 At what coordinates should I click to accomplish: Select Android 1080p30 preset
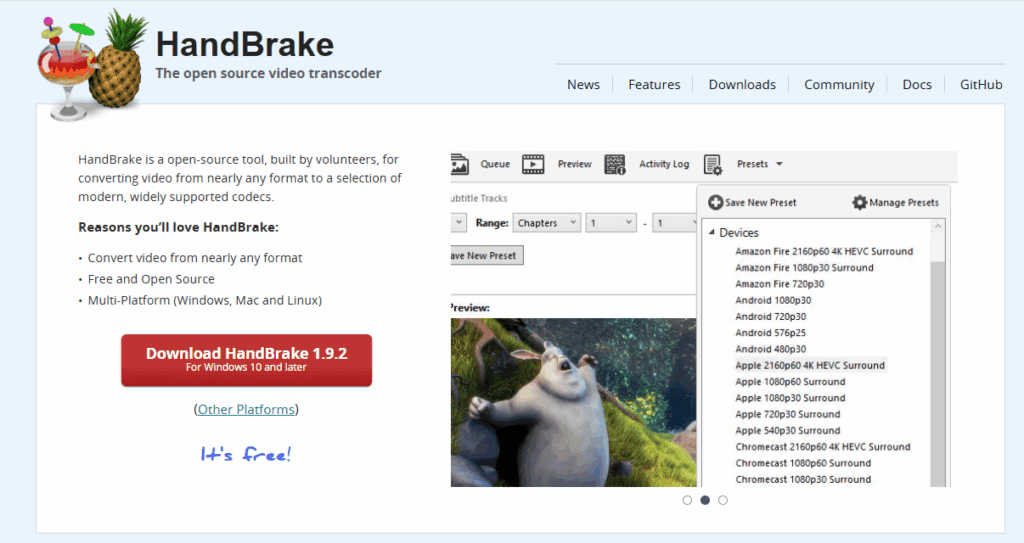pos(773,301)
